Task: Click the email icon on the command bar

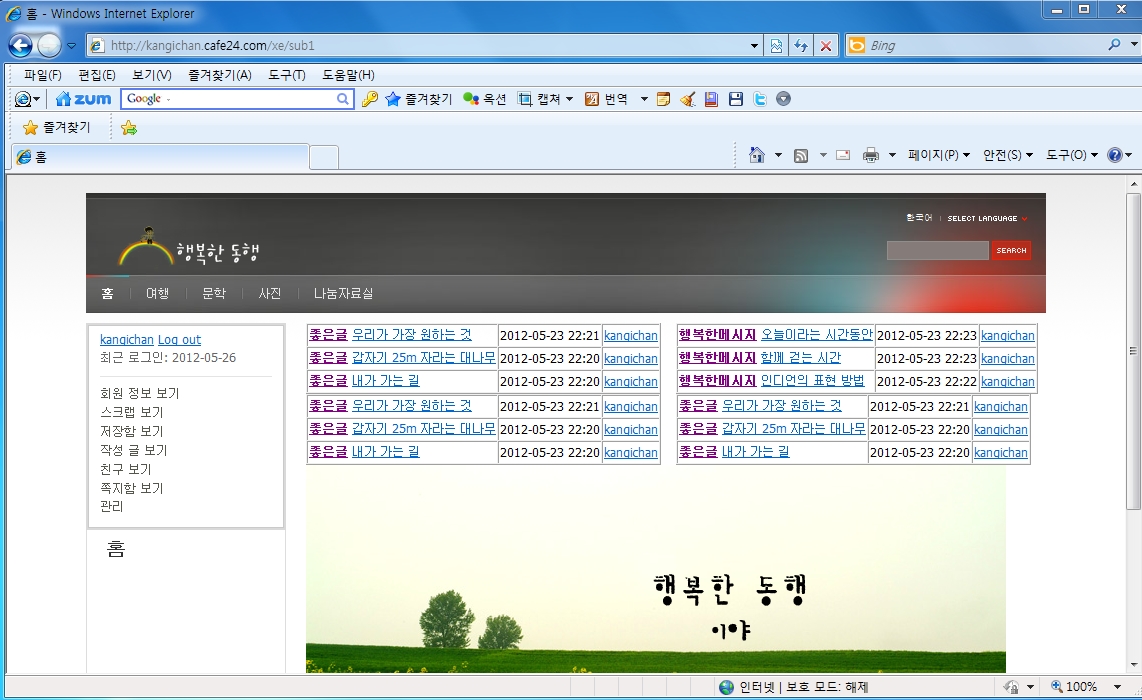Action: 841,155
